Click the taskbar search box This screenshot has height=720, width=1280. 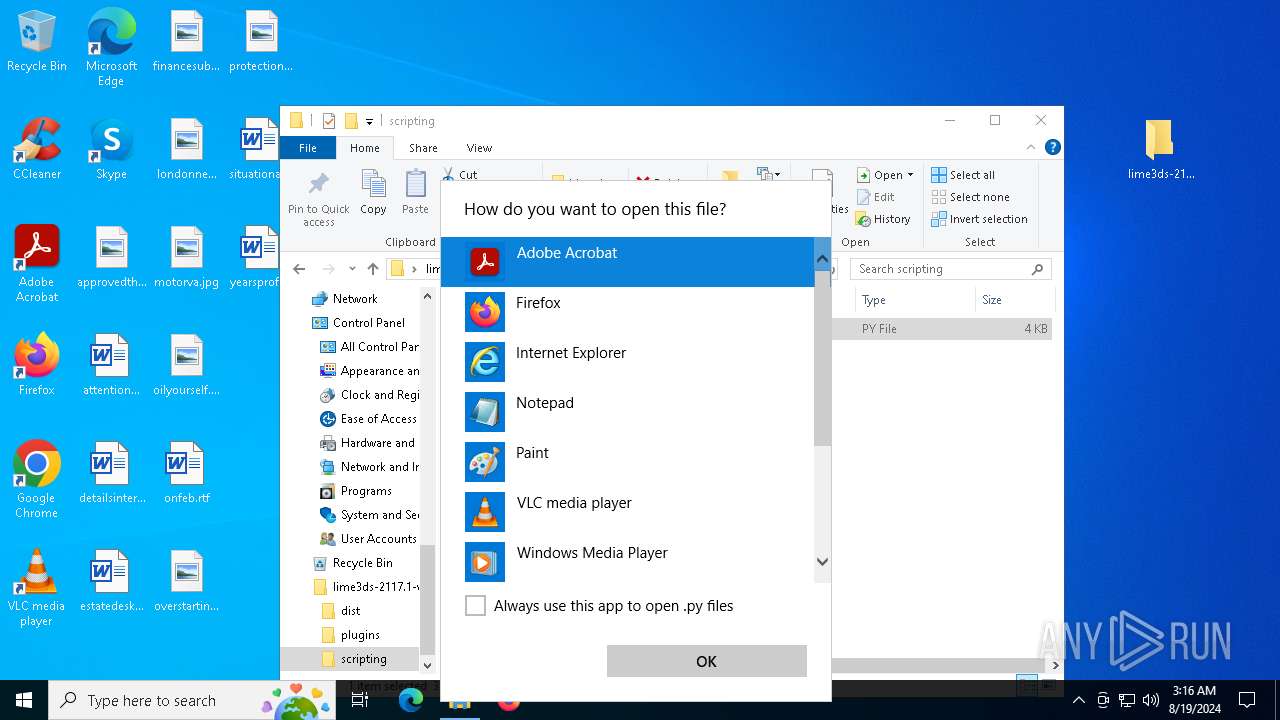tap(191, 700)
